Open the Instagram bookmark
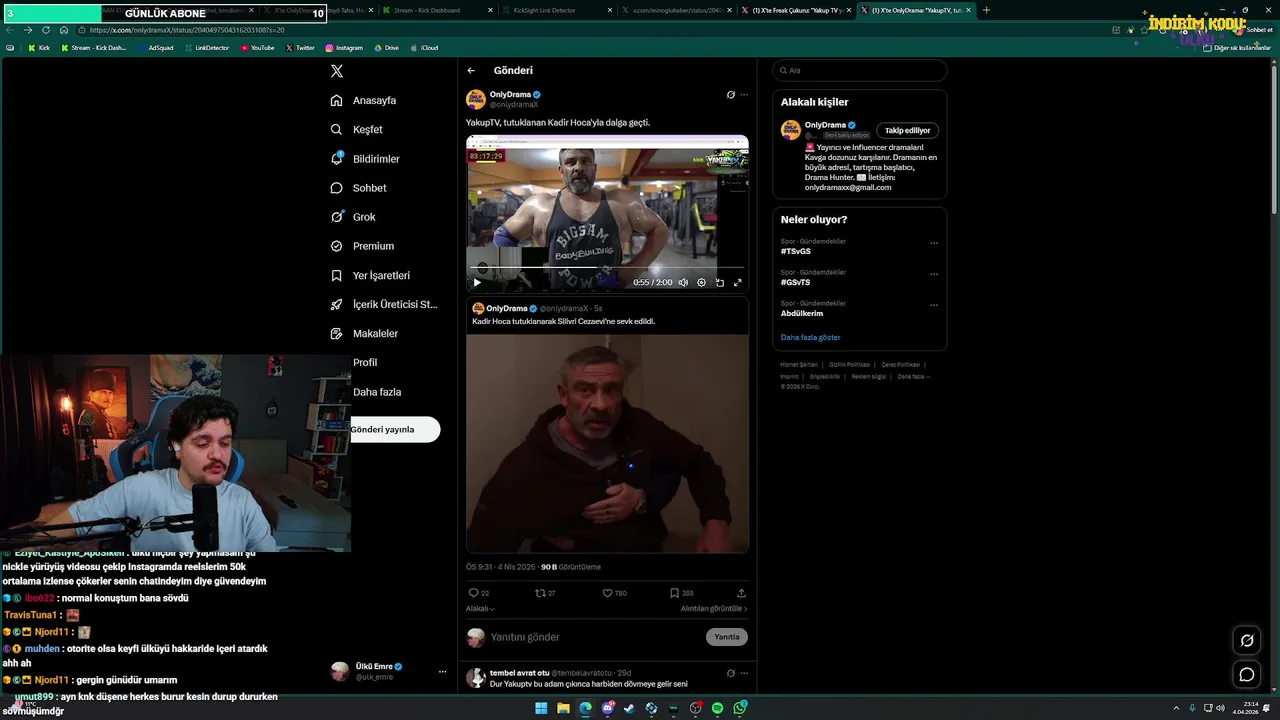 pyautogui.click(x=344, y=48)
